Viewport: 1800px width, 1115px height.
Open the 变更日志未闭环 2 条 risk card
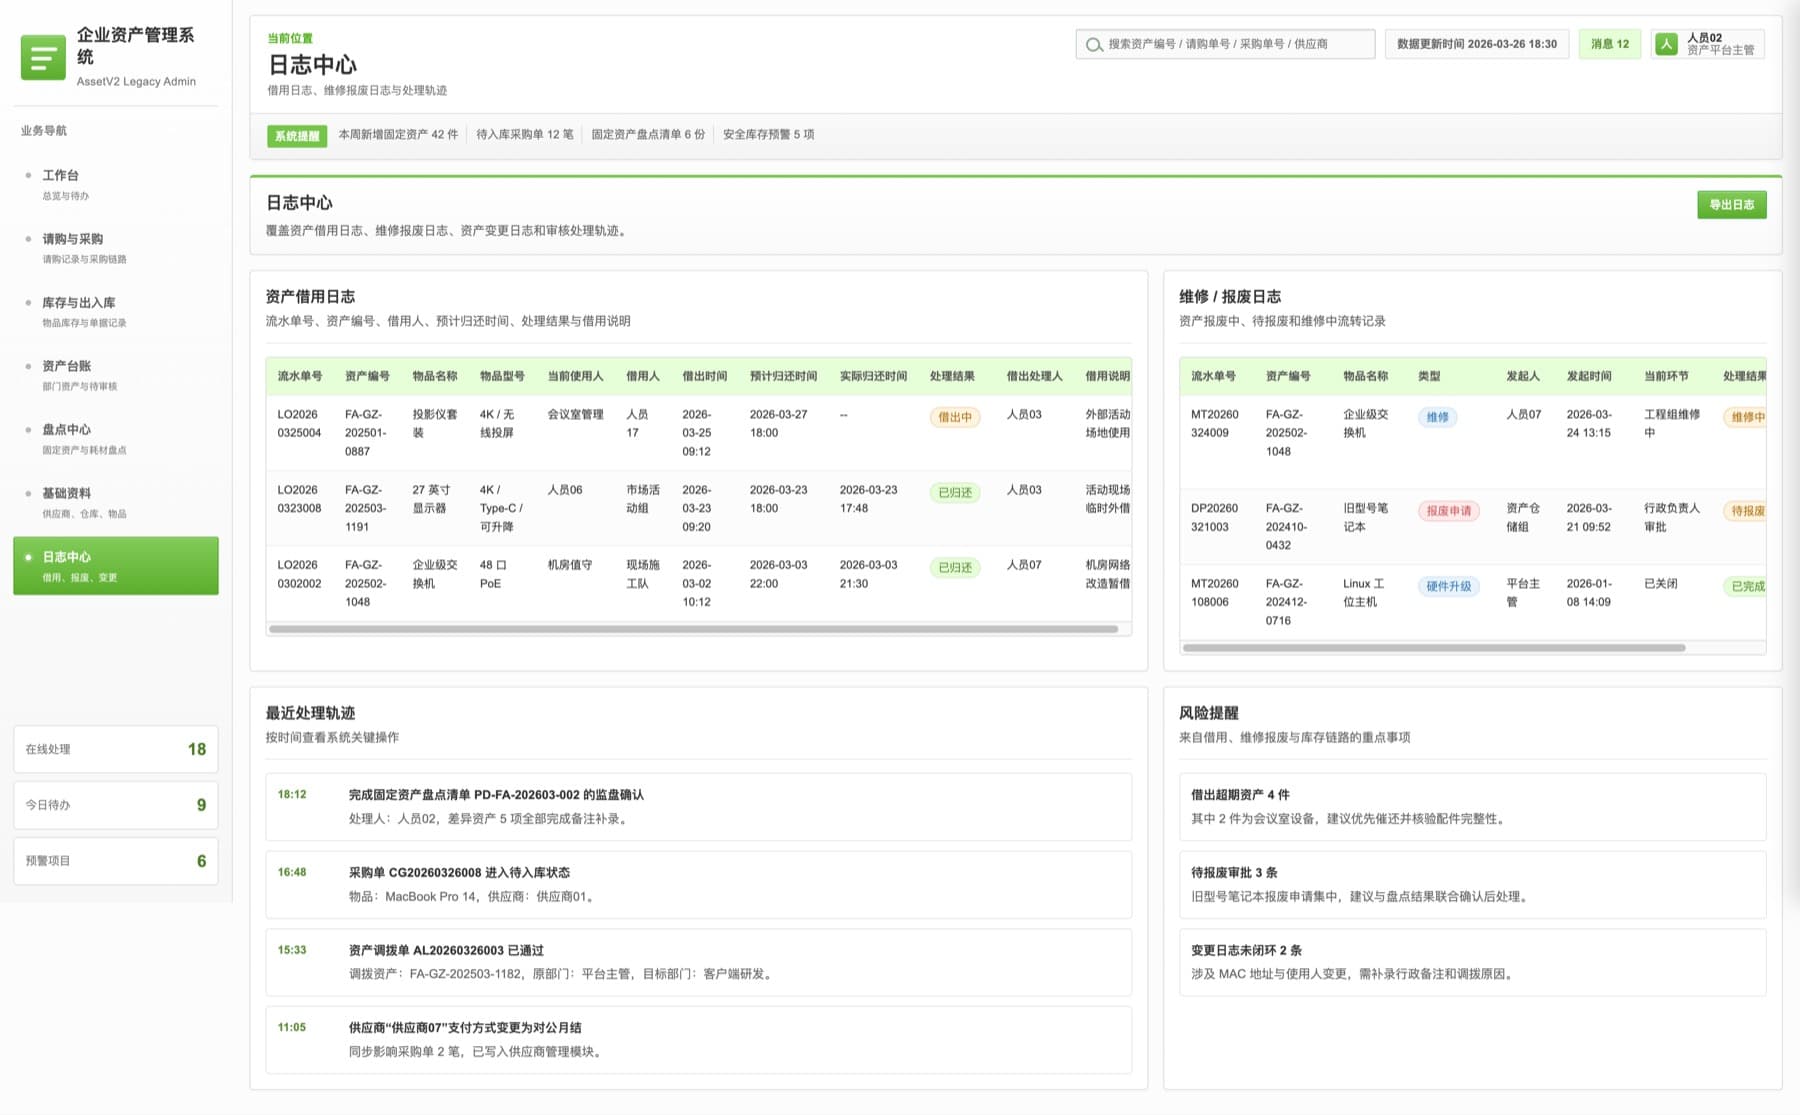(1472, 962)
